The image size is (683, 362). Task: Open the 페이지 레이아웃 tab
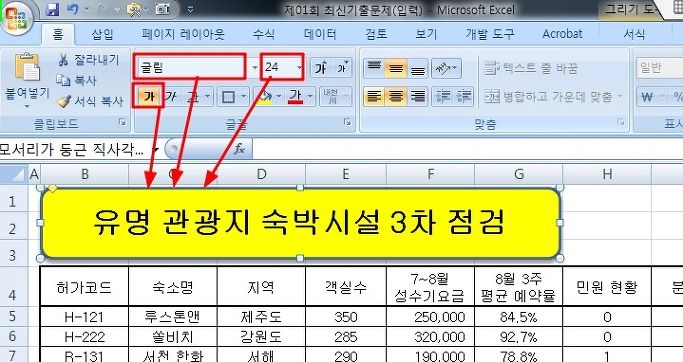coord(183,34)
